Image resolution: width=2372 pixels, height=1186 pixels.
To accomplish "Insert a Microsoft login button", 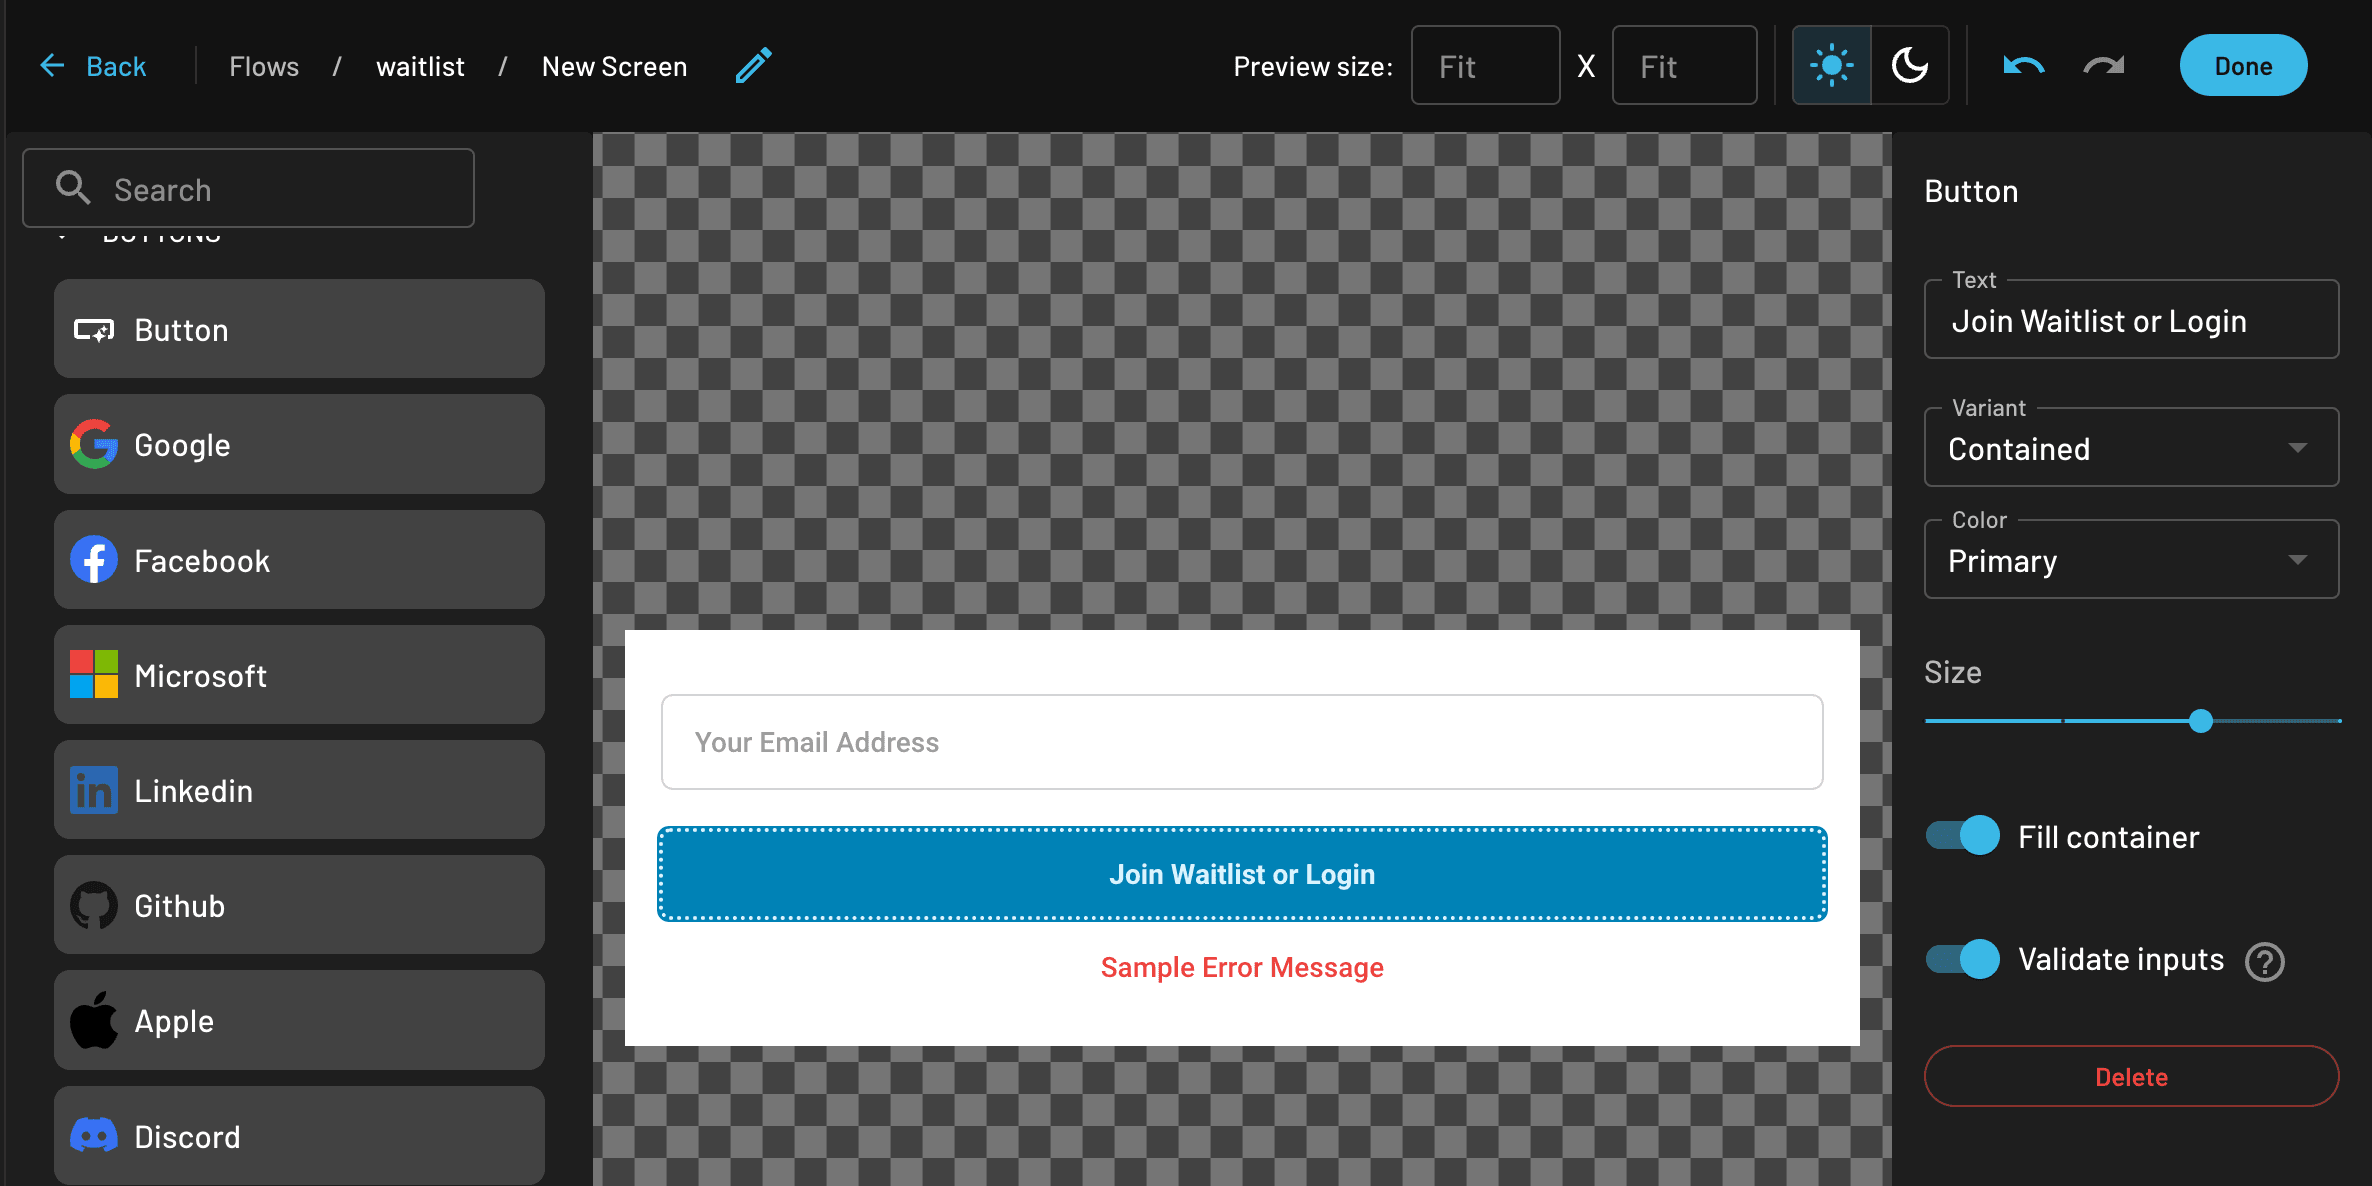I will click(x=298, y=675).
